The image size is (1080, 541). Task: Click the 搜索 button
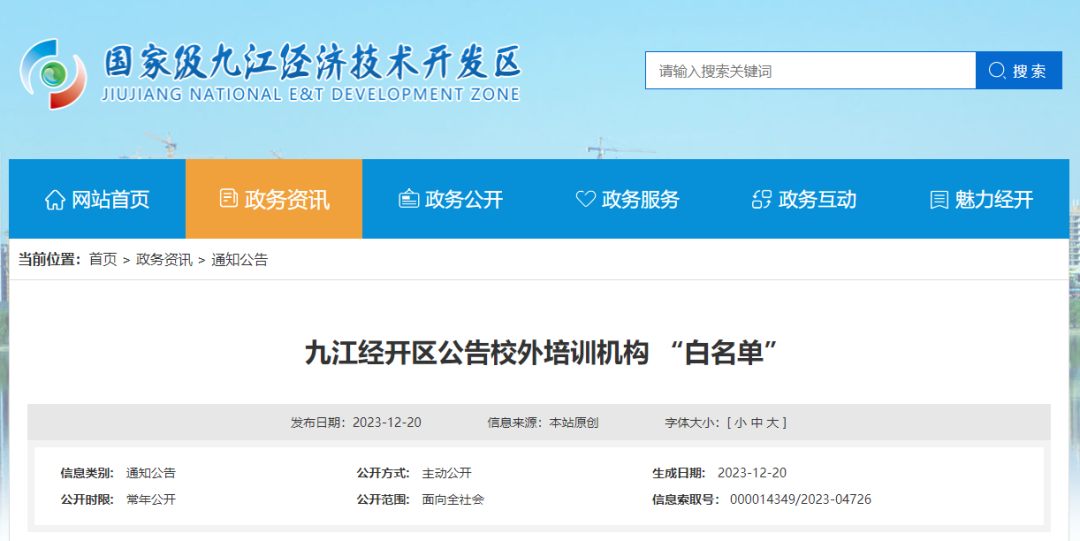pyautogui.click(x=1019, y=70)
